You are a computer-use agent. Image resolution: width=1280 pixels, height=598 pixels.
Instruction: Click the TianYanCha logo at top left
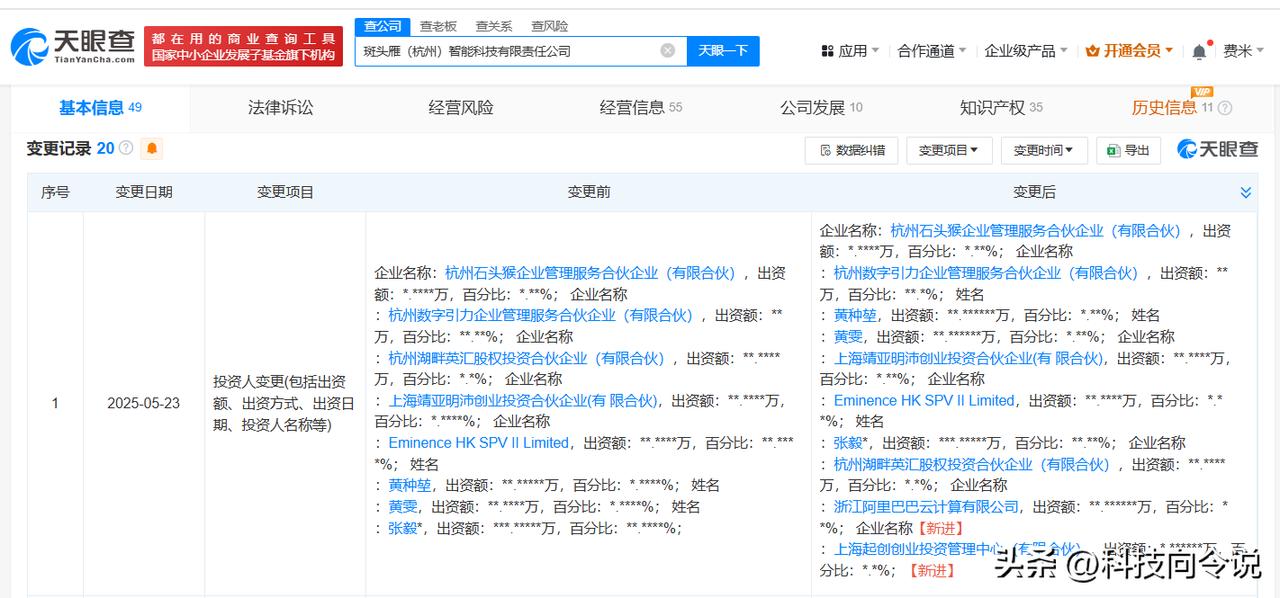(71, 46)
